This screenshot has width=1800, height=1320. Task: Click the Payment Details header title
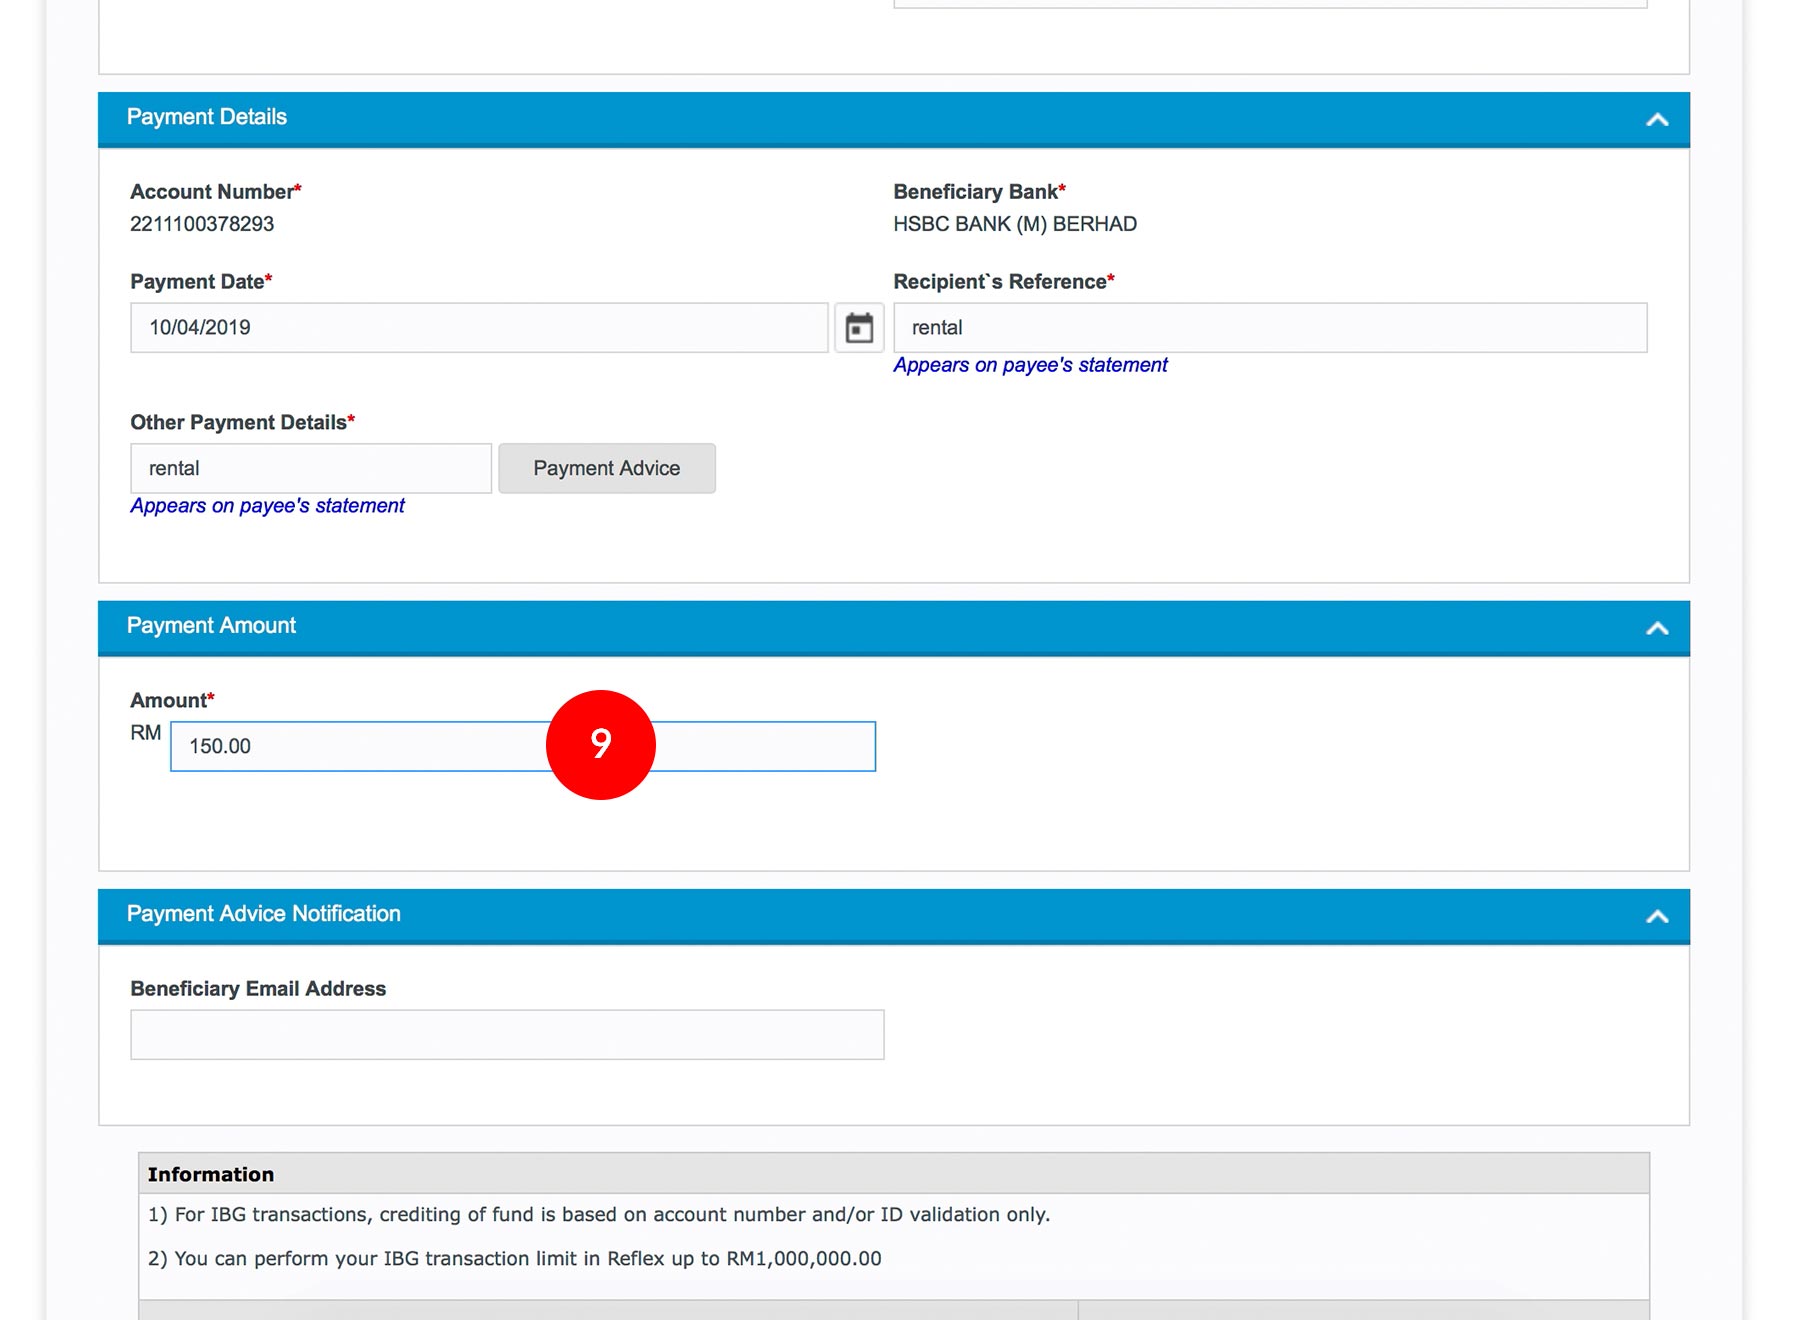coord(206,117)
